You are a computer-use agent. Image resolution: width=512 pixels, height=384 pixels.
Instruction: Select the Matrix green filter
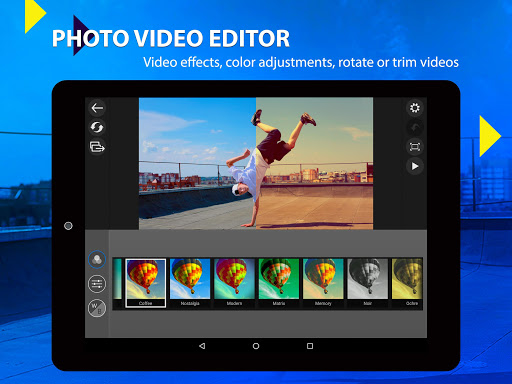tap(279, 283)
